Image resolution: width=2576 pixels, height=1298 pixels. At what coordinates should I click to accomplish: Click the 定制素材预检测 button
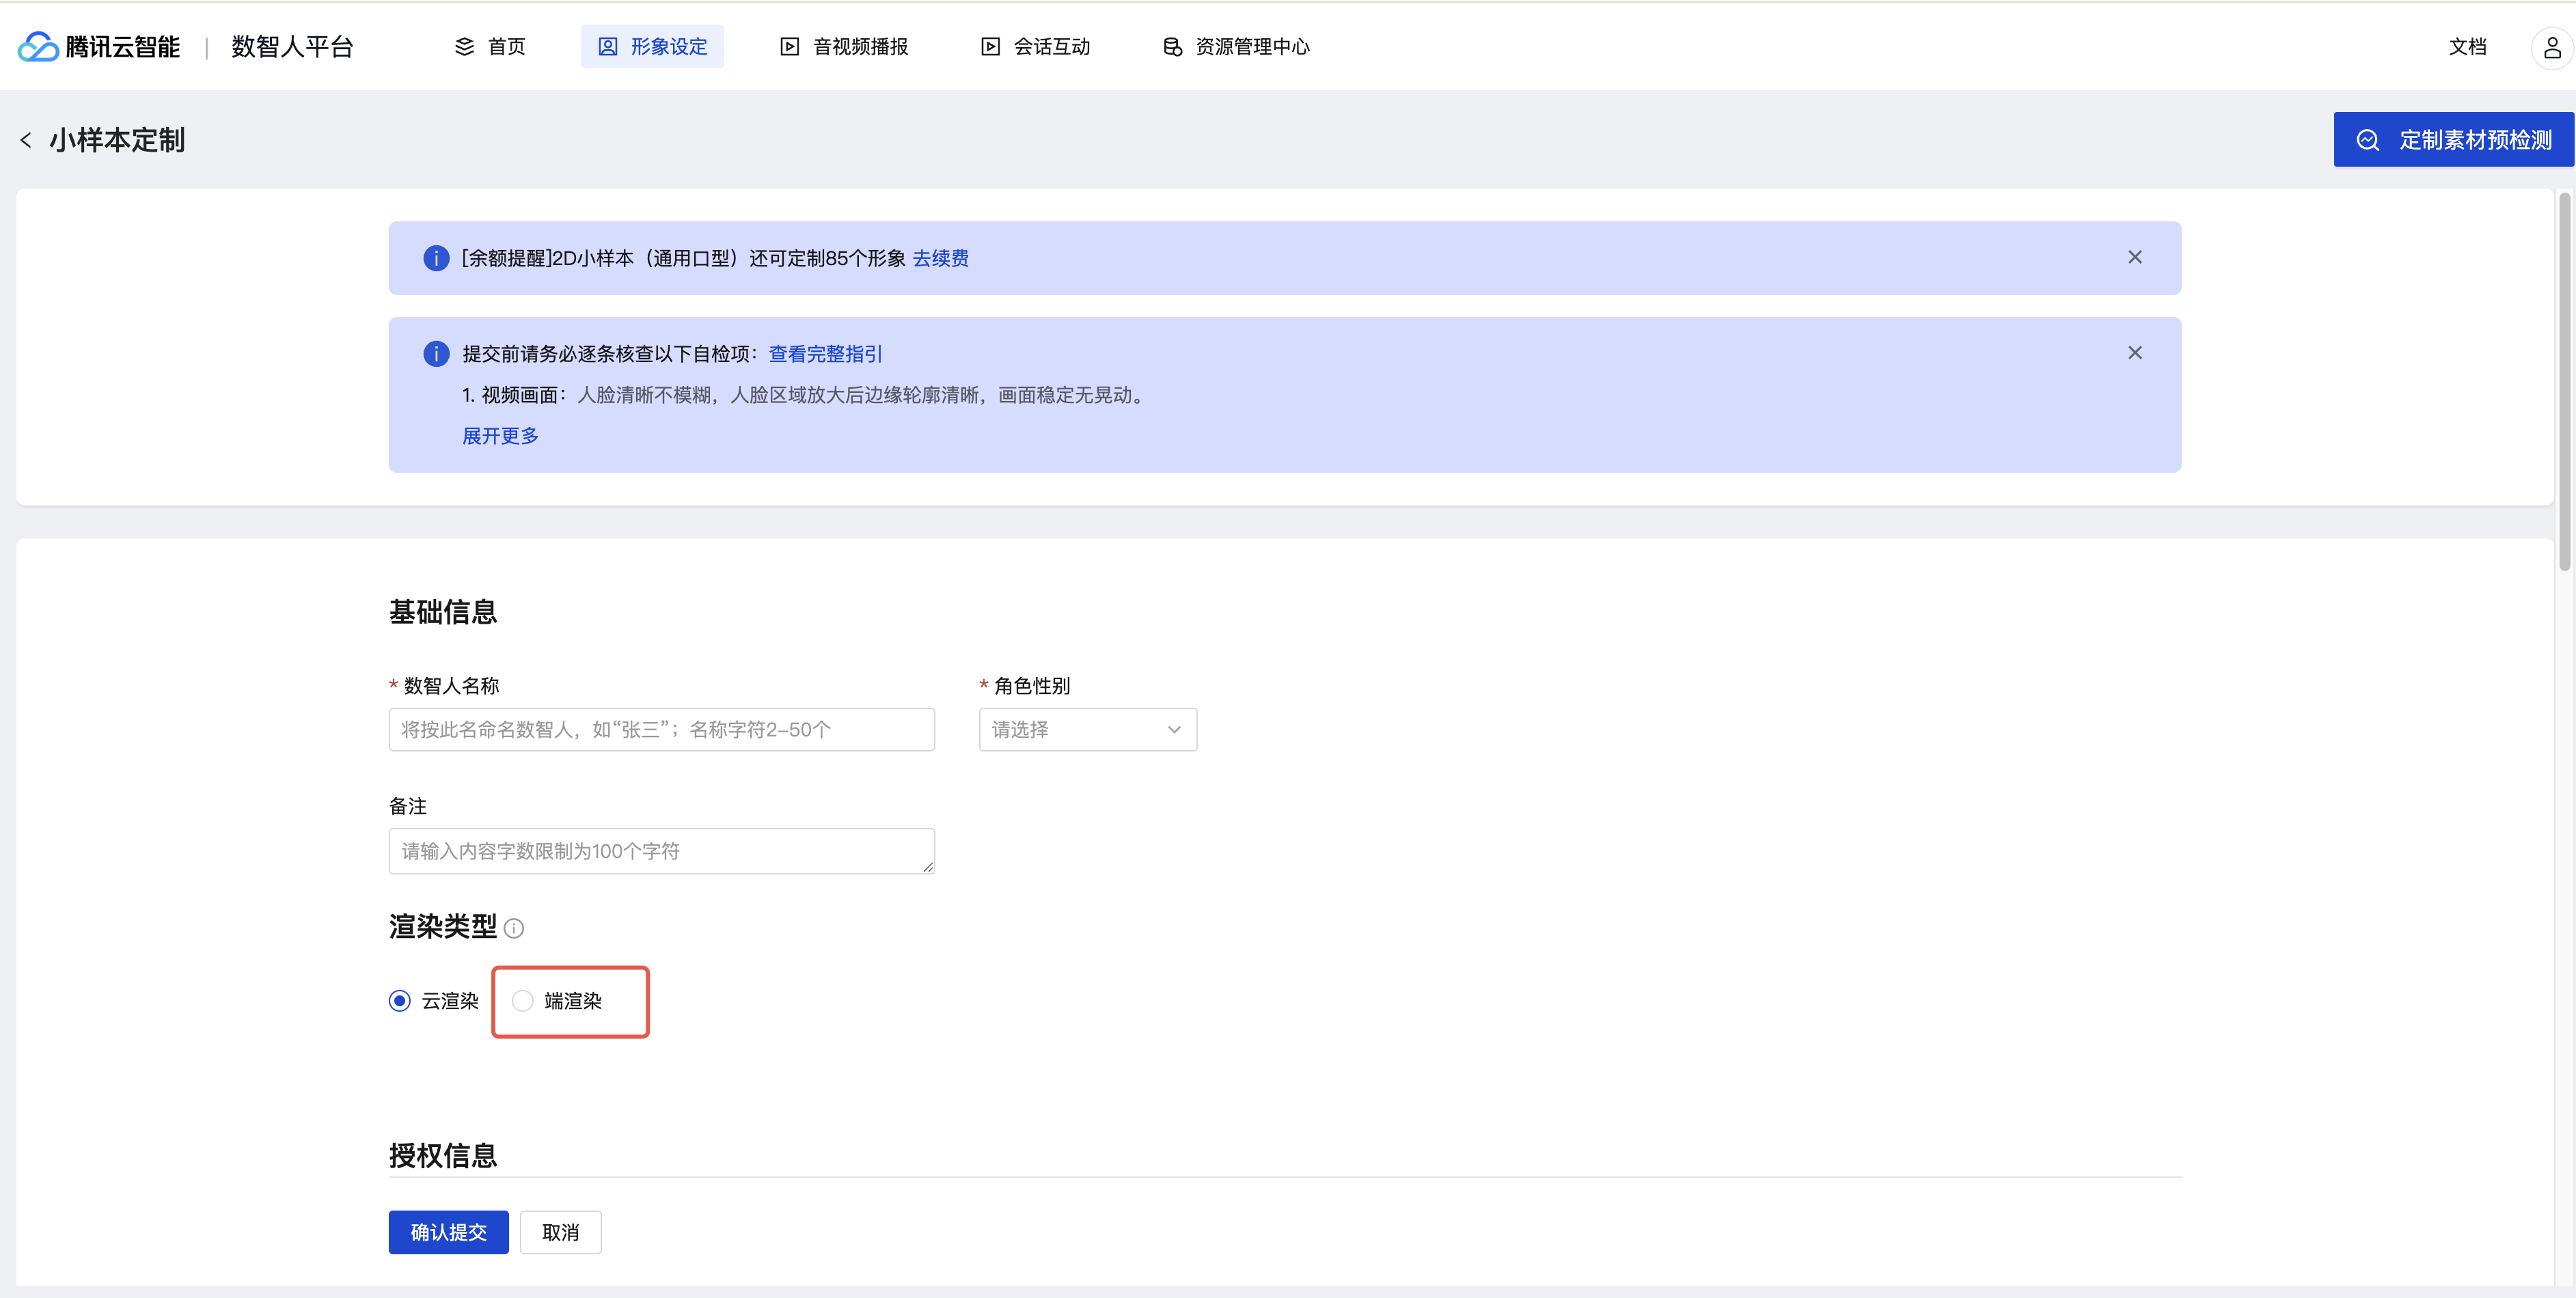point(2452,140)
